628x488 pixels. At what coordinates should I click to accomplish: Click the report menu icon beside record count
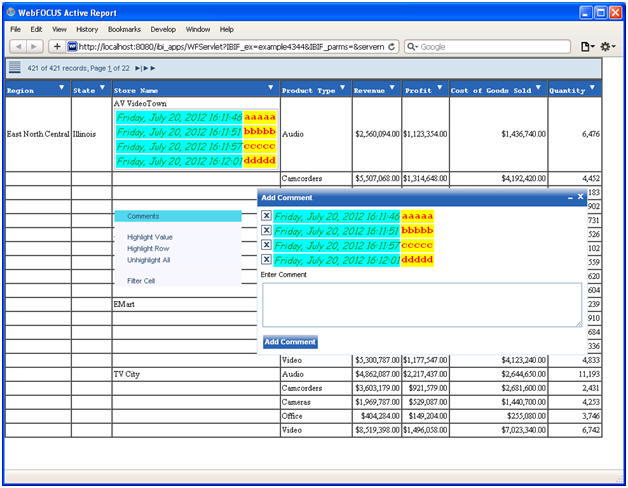coord(15,67)
